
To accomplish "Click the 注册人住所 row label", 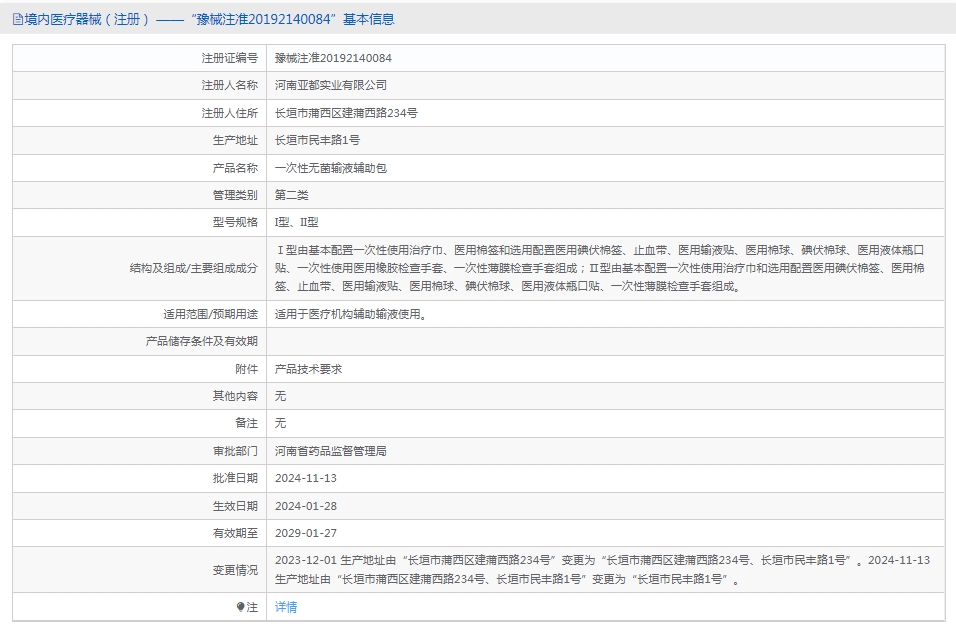I will pyautogui.click(x=230, y=113).
